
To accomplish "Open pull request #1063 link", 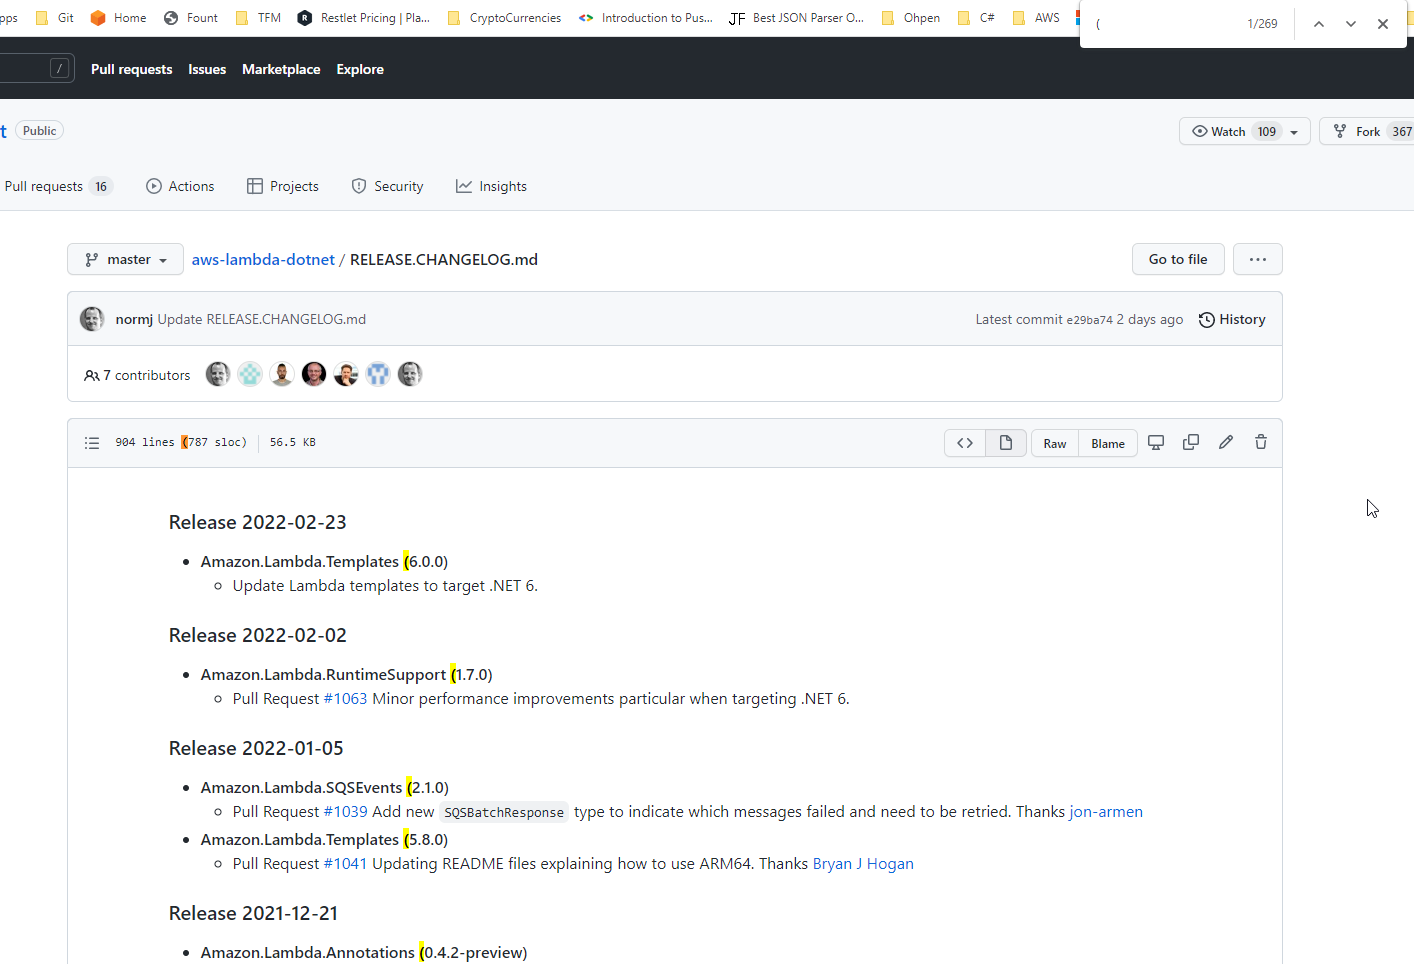I will tap(345, 698).
